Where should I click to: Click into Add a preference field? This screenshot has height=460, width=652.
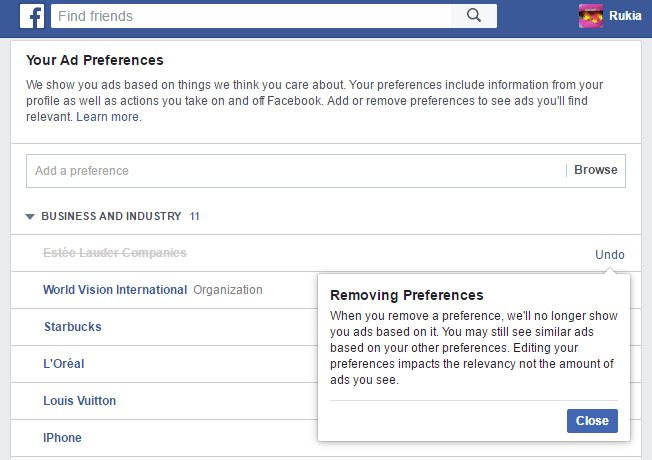(x=295, y=171)
